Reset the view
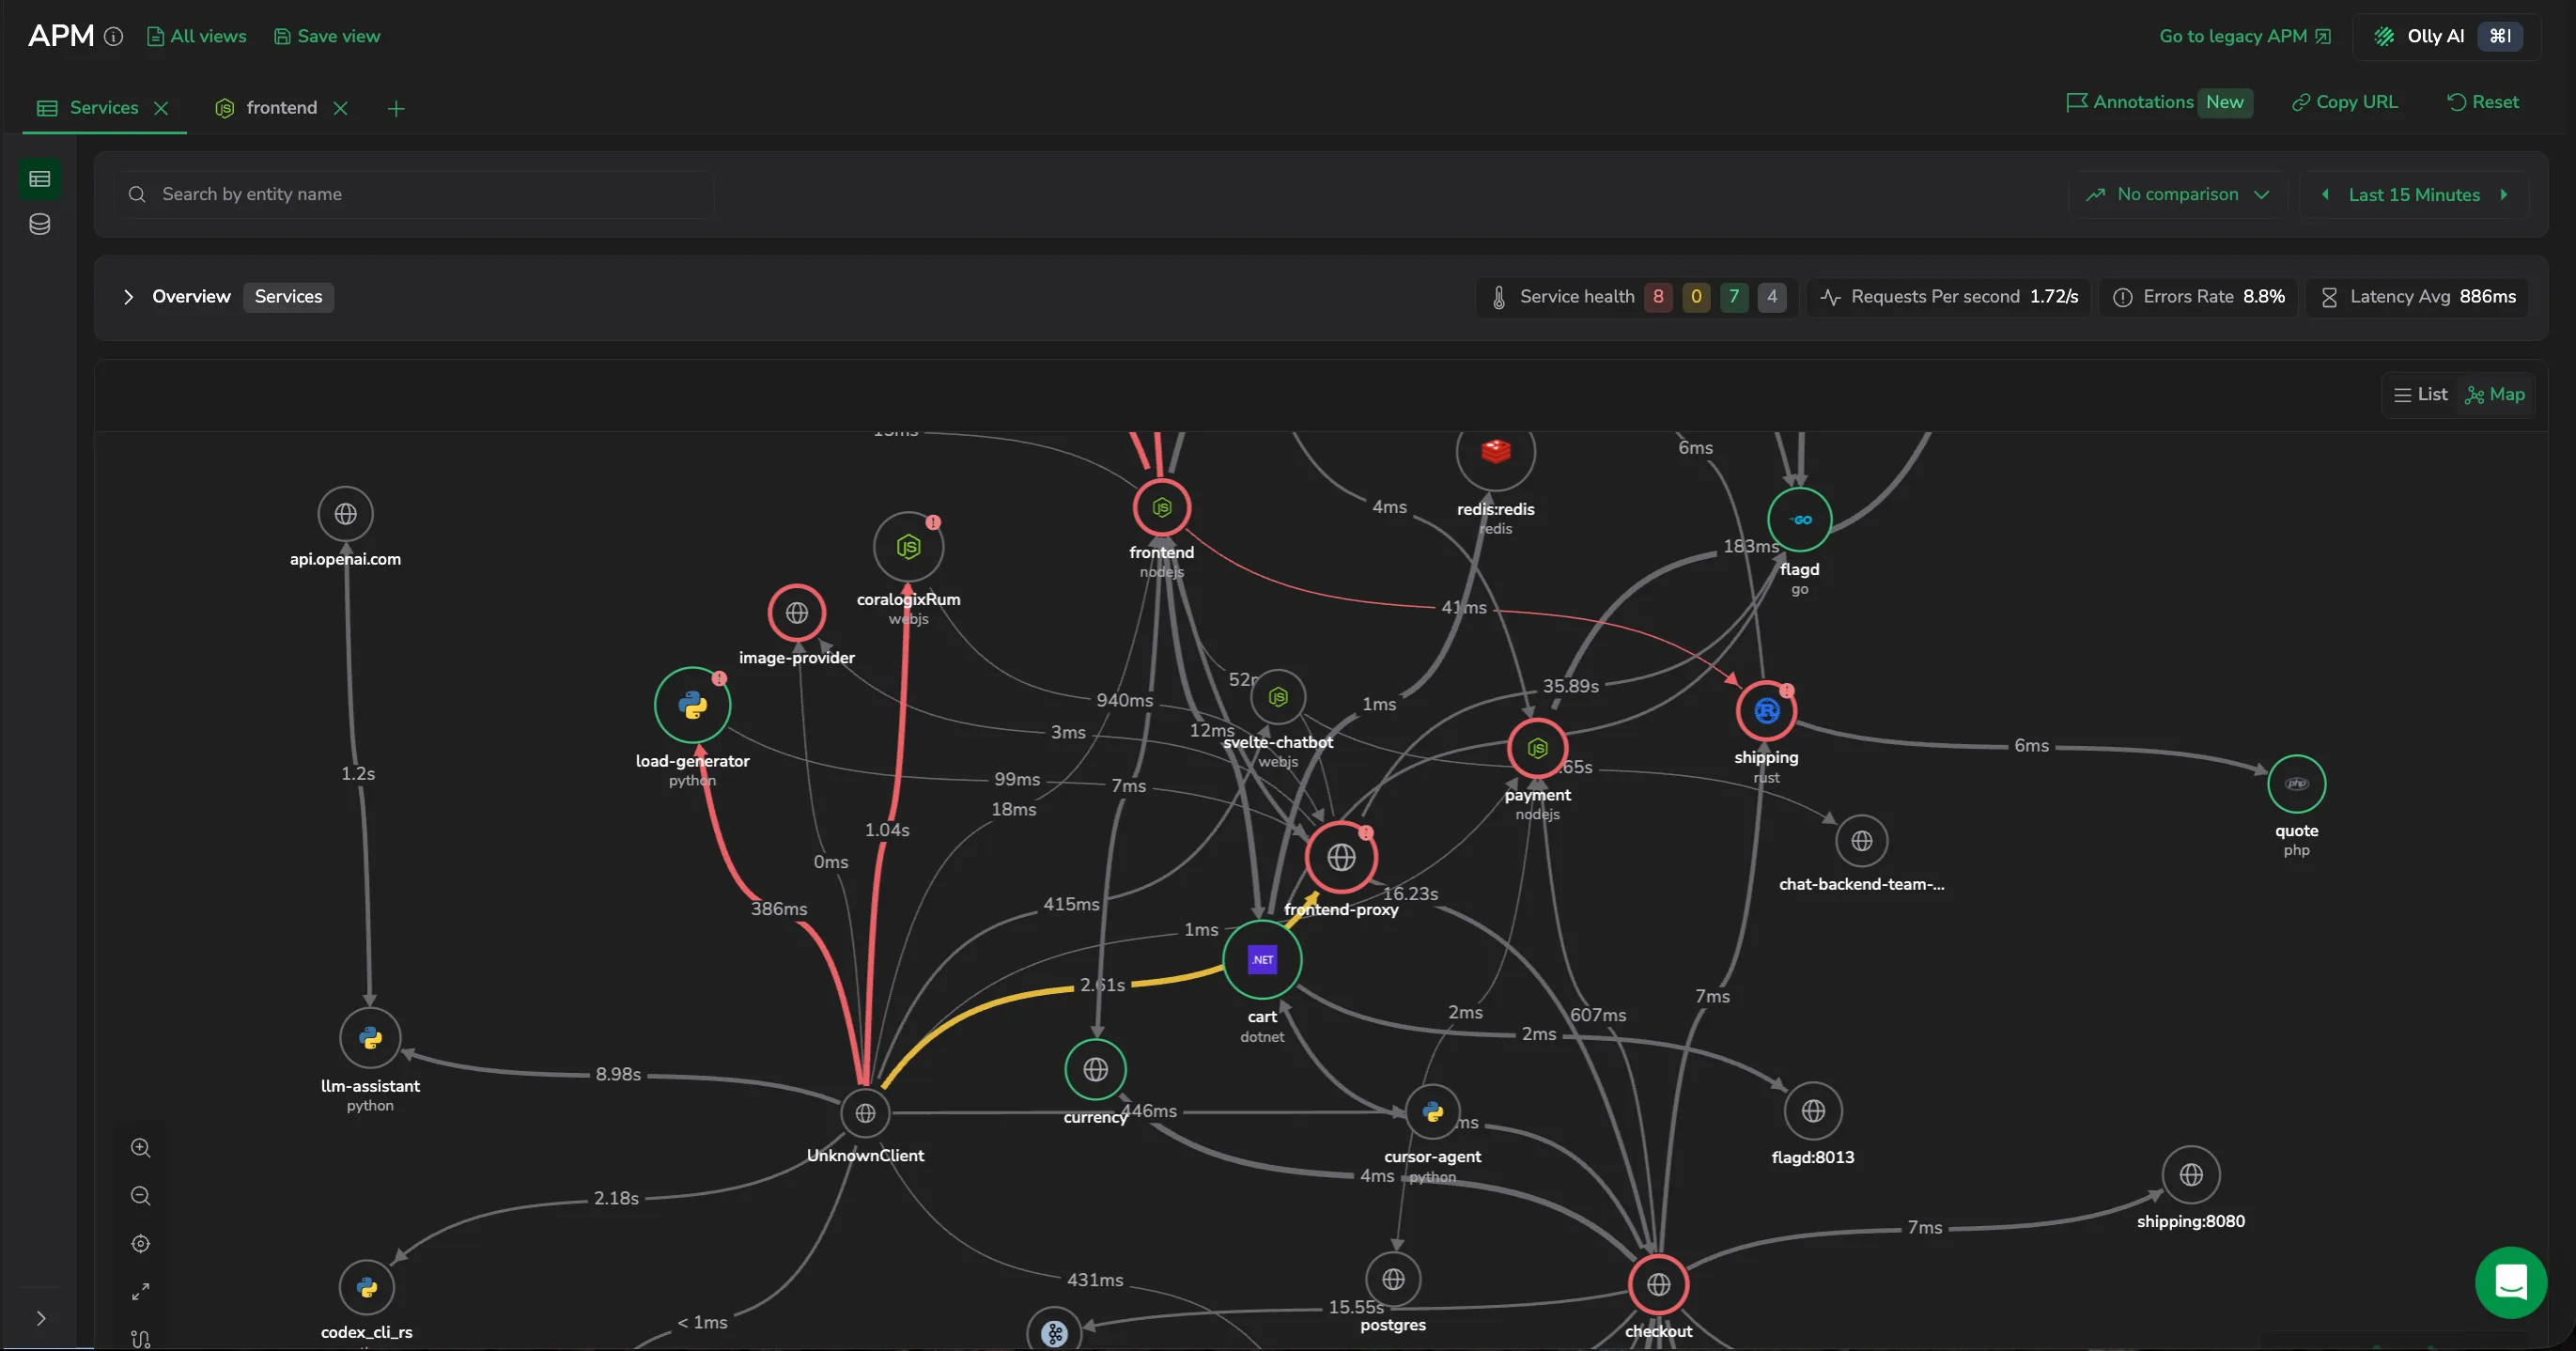 pos(2482,103)
